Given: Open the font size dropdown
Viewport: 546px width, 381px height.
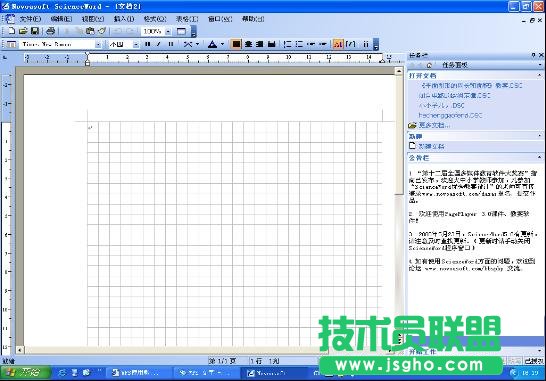Looking at the screenshot, I should (136, 45).
